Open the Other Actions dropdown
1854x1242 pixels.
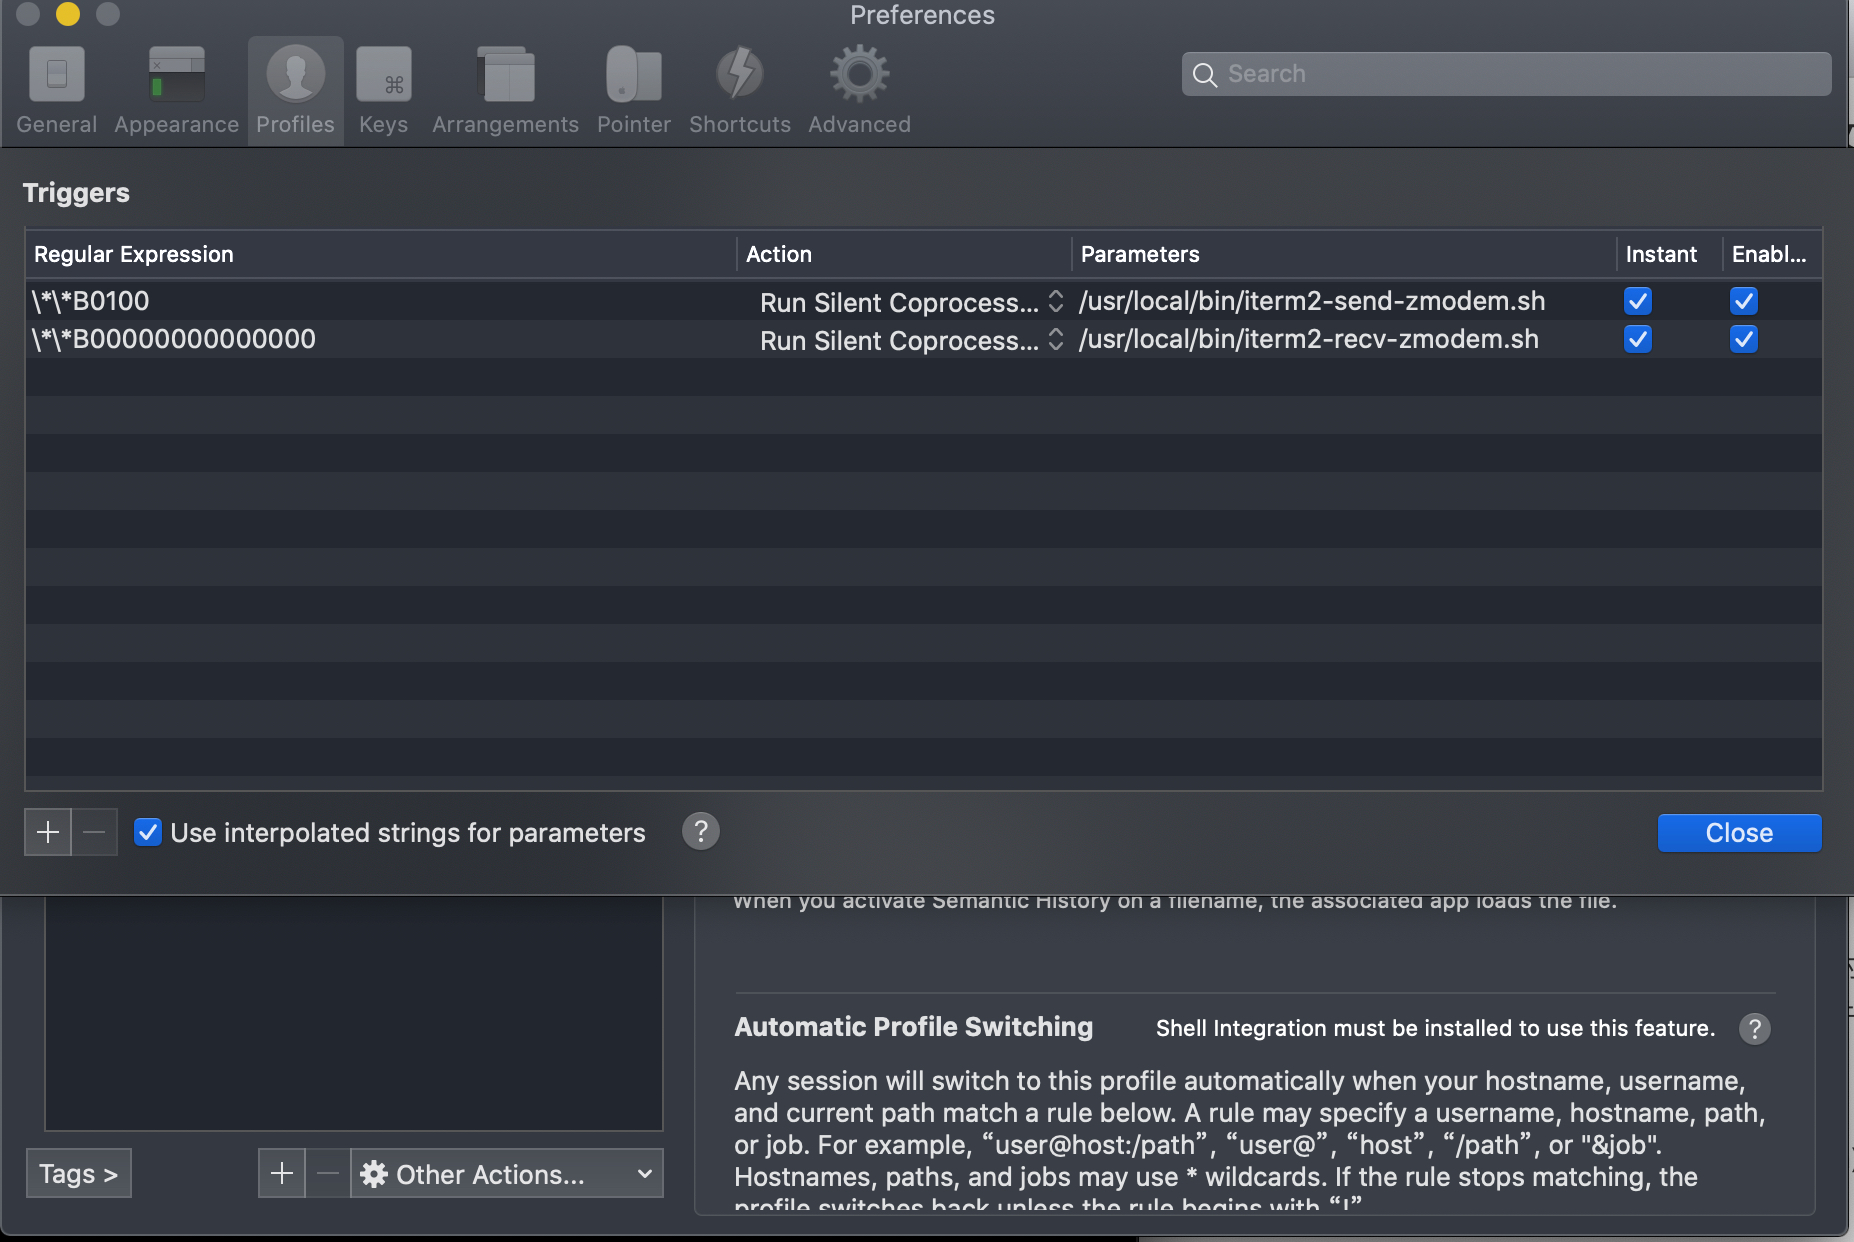(506, 1174)
